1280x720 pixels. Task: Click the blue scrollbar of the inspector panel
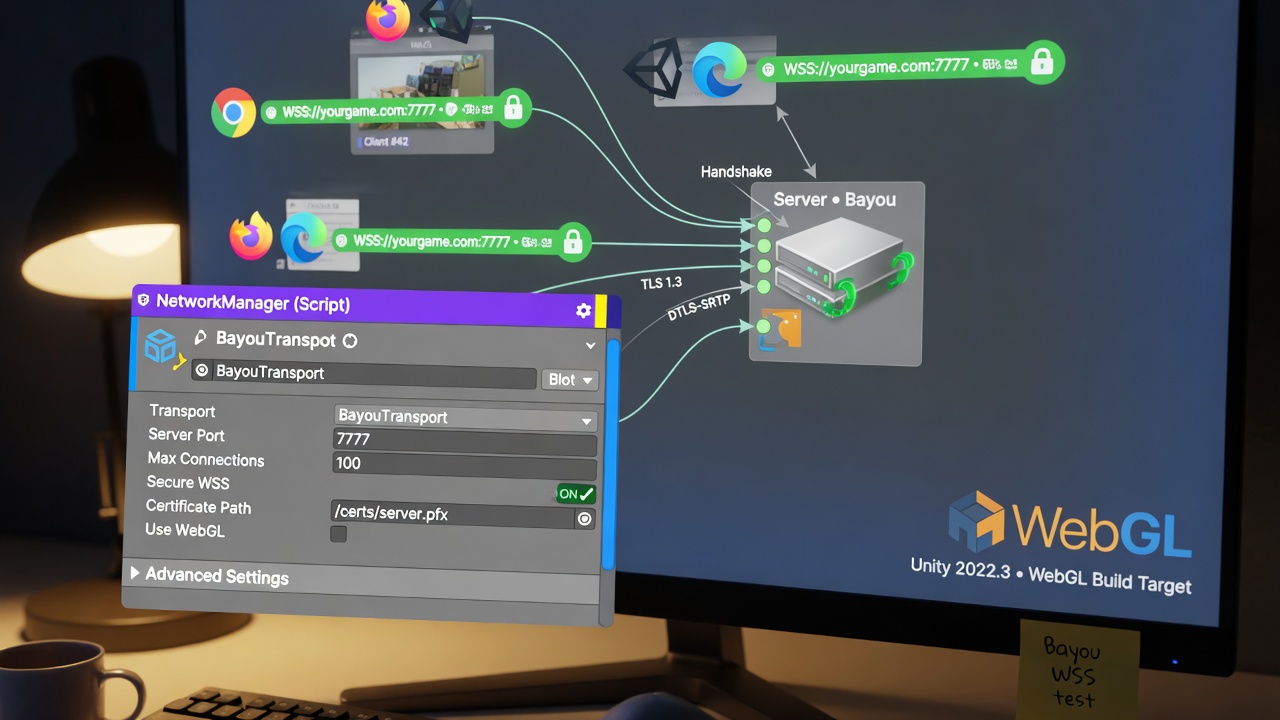(611, 457)
